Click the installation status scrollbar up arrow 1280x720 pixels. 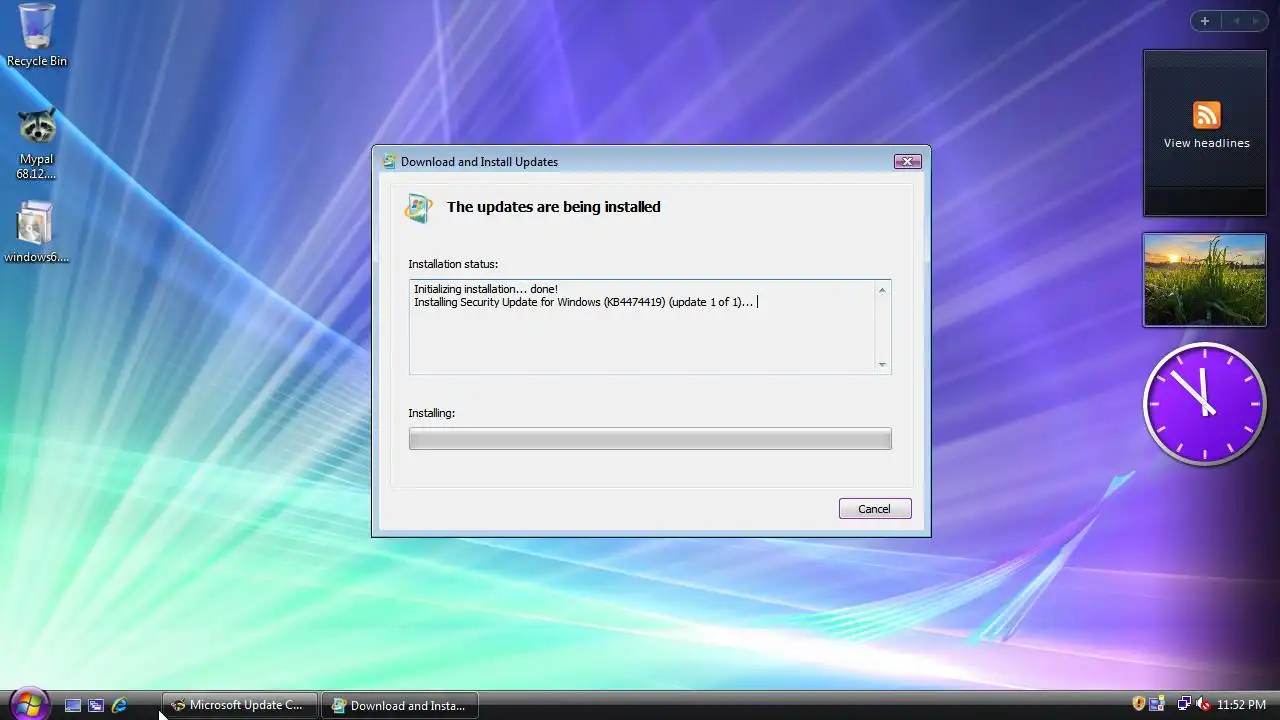point(882,290)
